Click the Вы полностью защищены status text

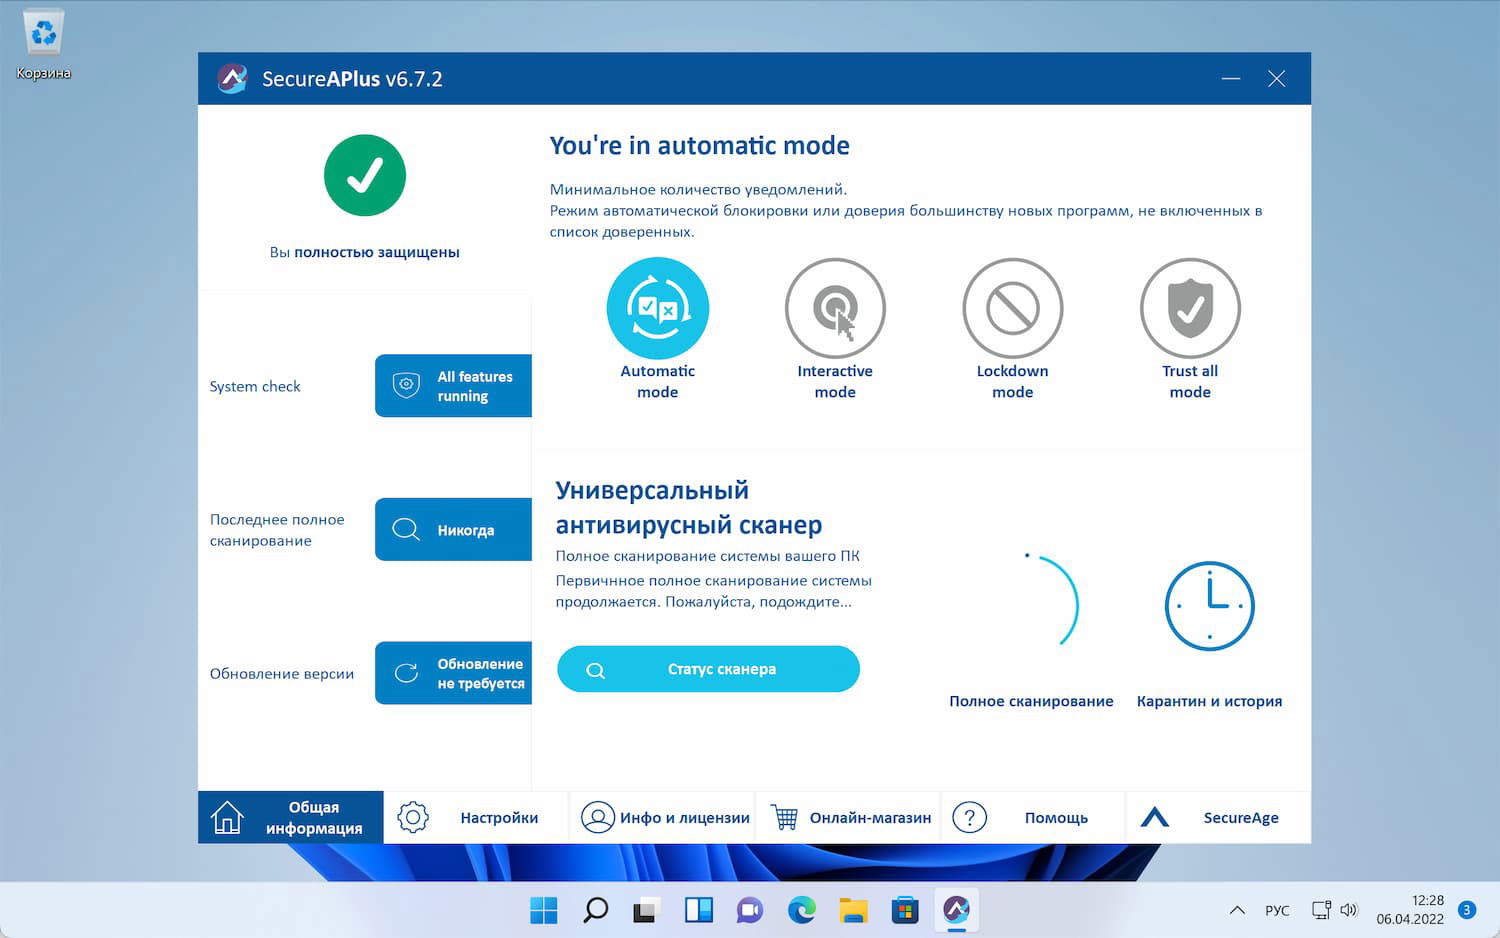point(365,252)
